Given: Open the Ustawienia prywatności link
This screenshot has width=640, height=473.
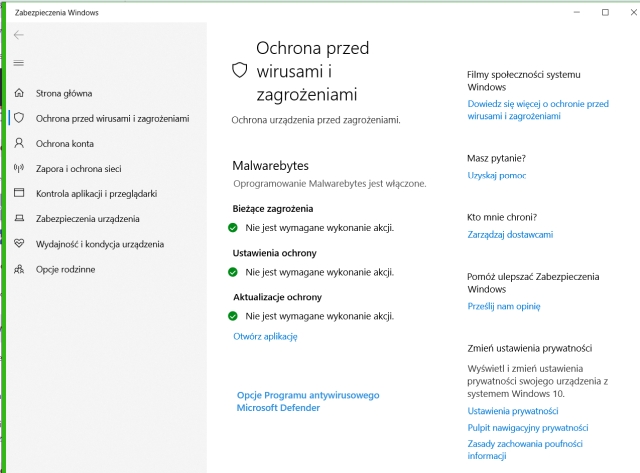Looking at the screenshot, I should [513, 411].
